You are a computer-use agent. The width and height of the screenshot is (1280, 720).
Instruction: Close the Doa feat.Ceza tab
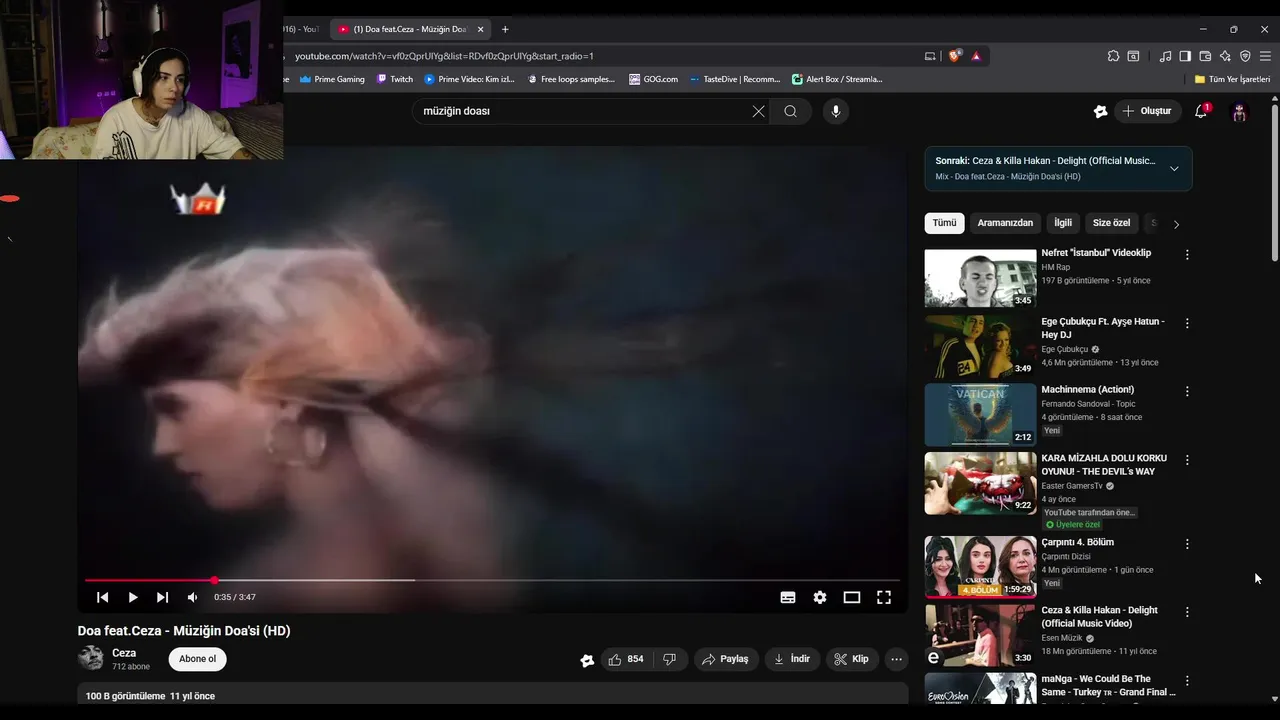click(x=480, y=29)
